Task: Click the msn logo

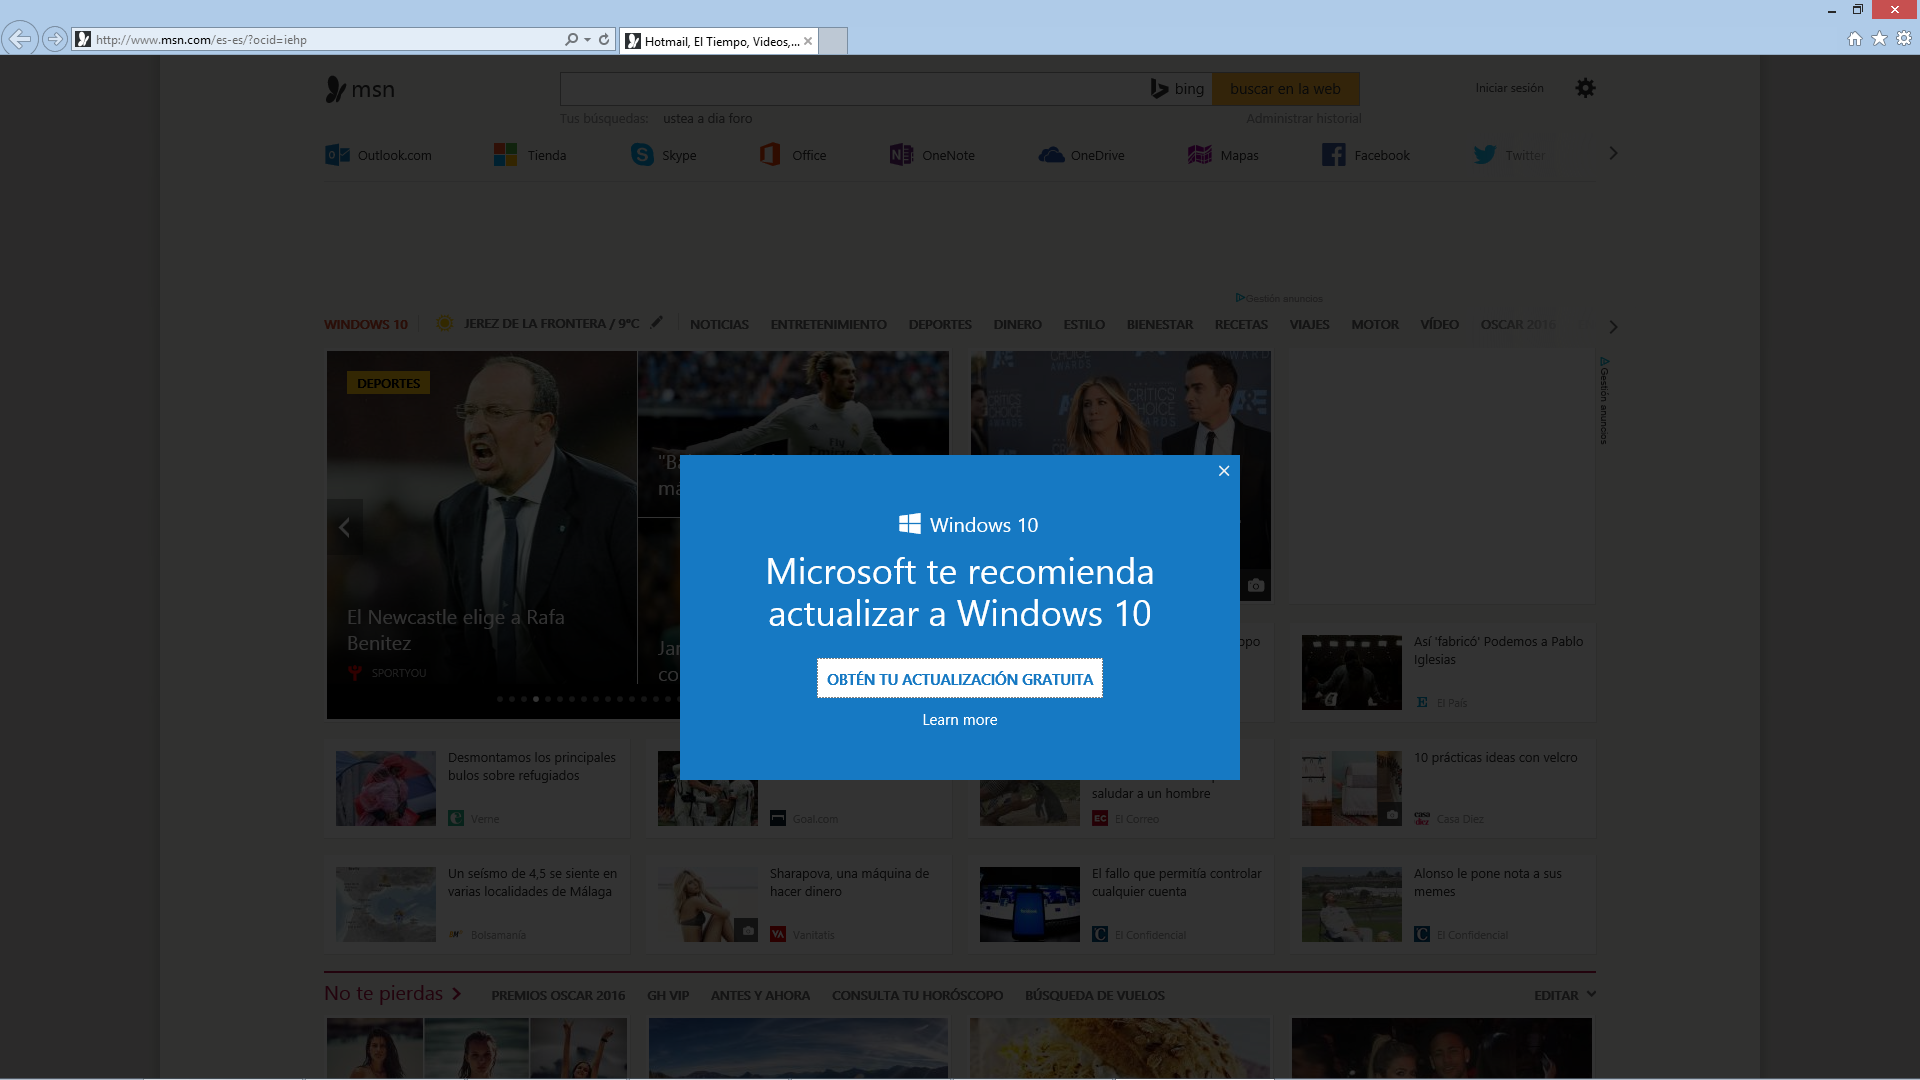Action: (360, 89)
